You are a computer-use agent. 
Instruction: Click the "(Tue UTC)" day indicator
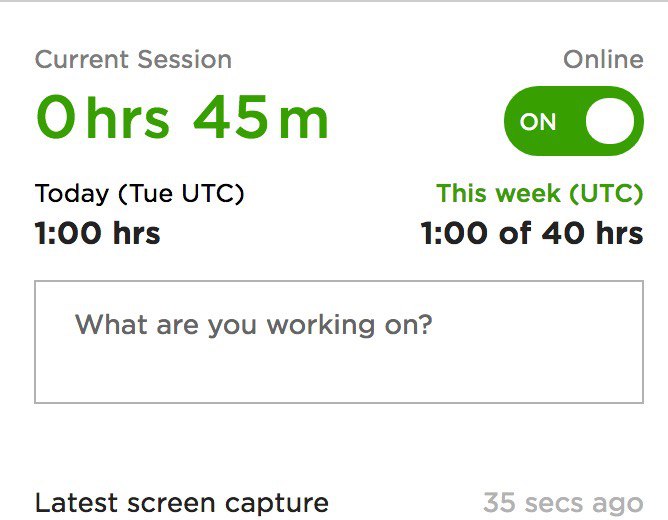click(188, 193)
